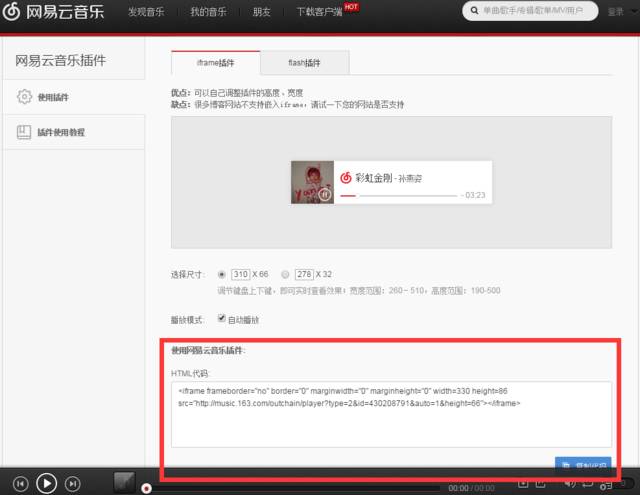Click the bottom player's progress handle

click(147, 488)
